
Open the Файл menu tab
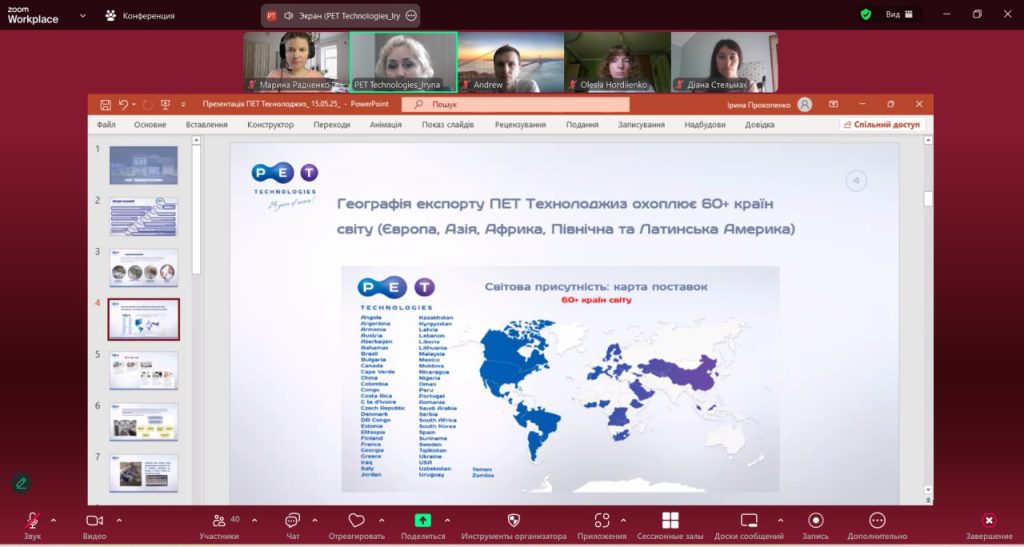106,125
